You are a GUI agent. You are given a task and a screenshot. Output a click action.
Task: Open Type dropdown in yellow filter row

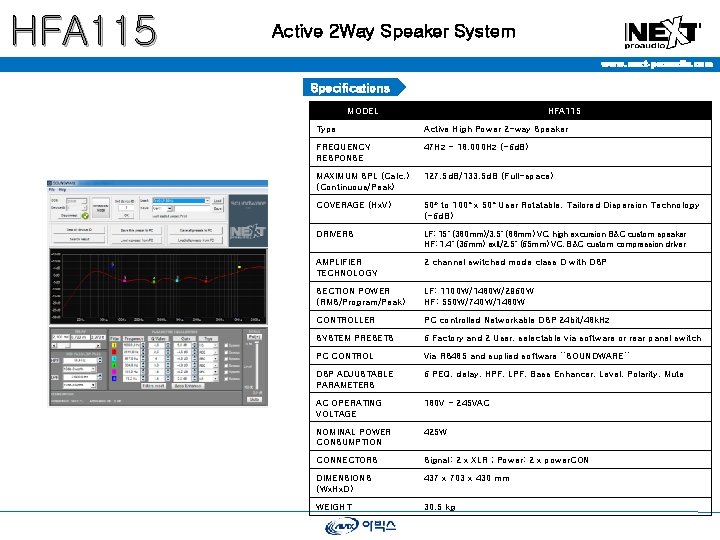pos(208,345)
